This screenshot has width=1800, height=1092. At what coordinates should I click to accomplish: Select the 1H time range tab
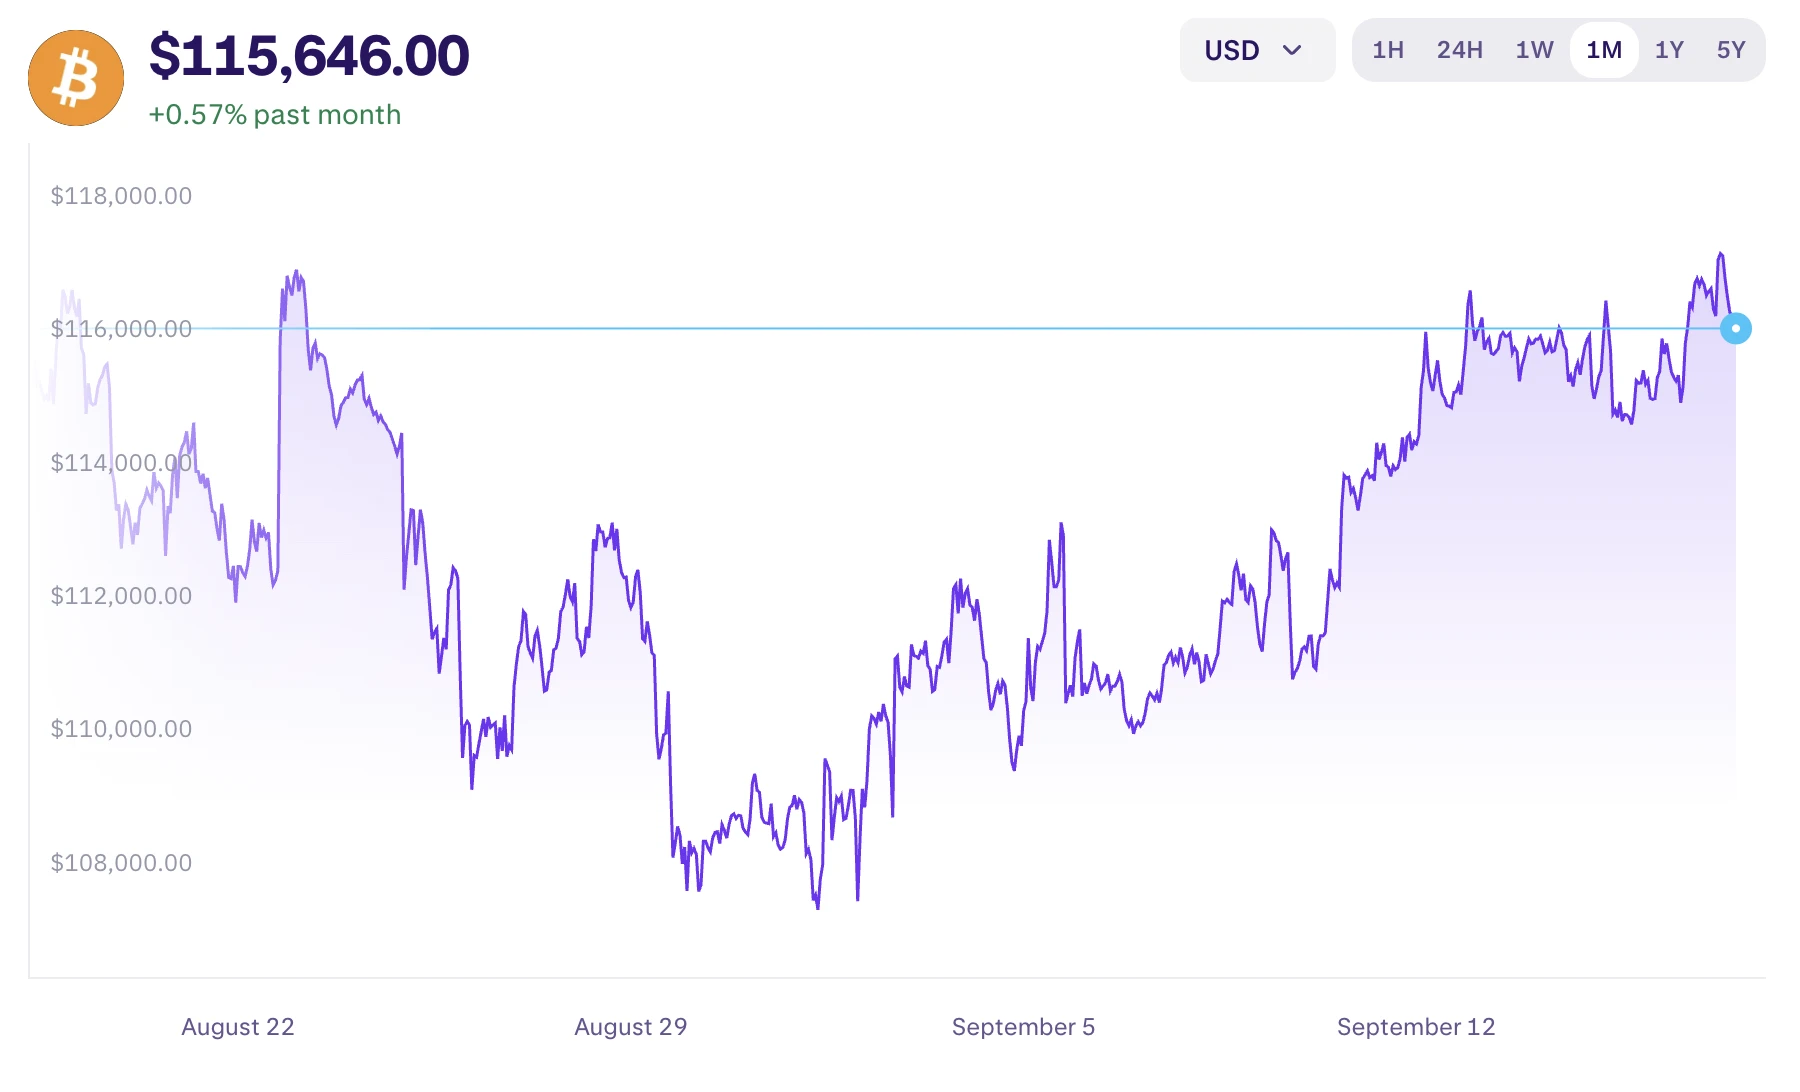[1387, 50]
